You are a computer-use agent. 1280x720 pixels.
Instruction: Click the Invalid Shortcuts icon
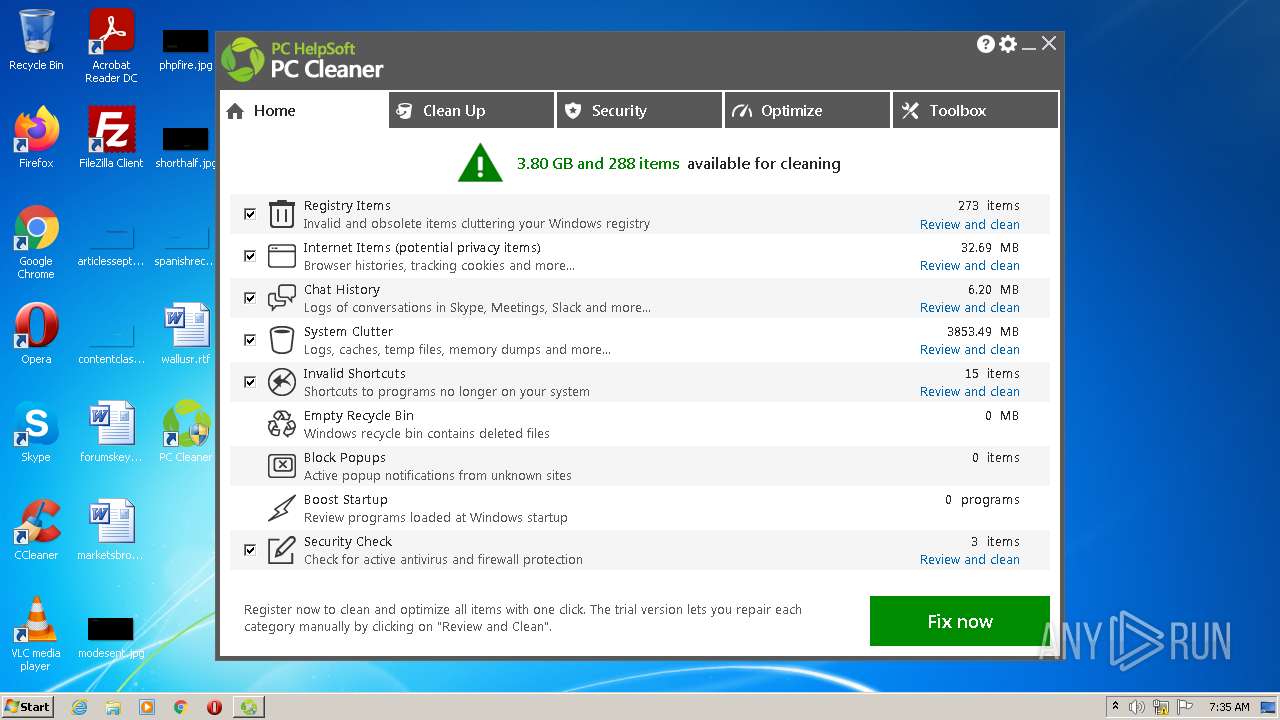coord(282,382)
